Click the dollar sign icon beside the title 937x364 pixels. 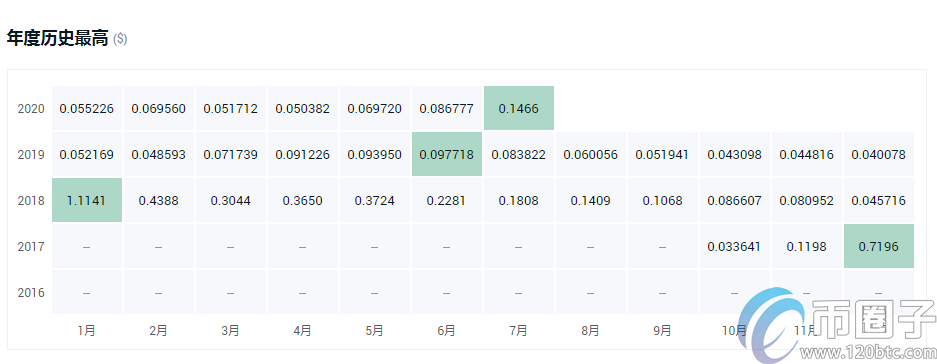[x=120, y=39]
